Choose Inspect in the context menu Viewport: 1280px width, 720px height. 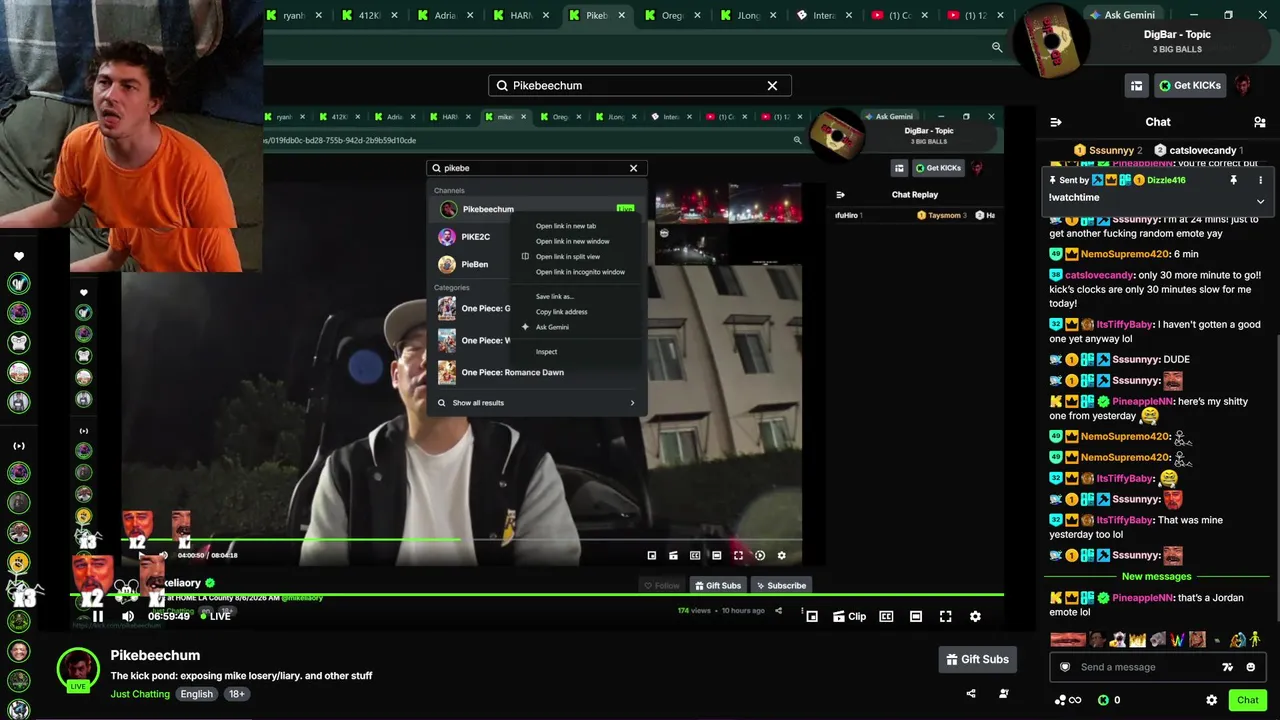546,352
